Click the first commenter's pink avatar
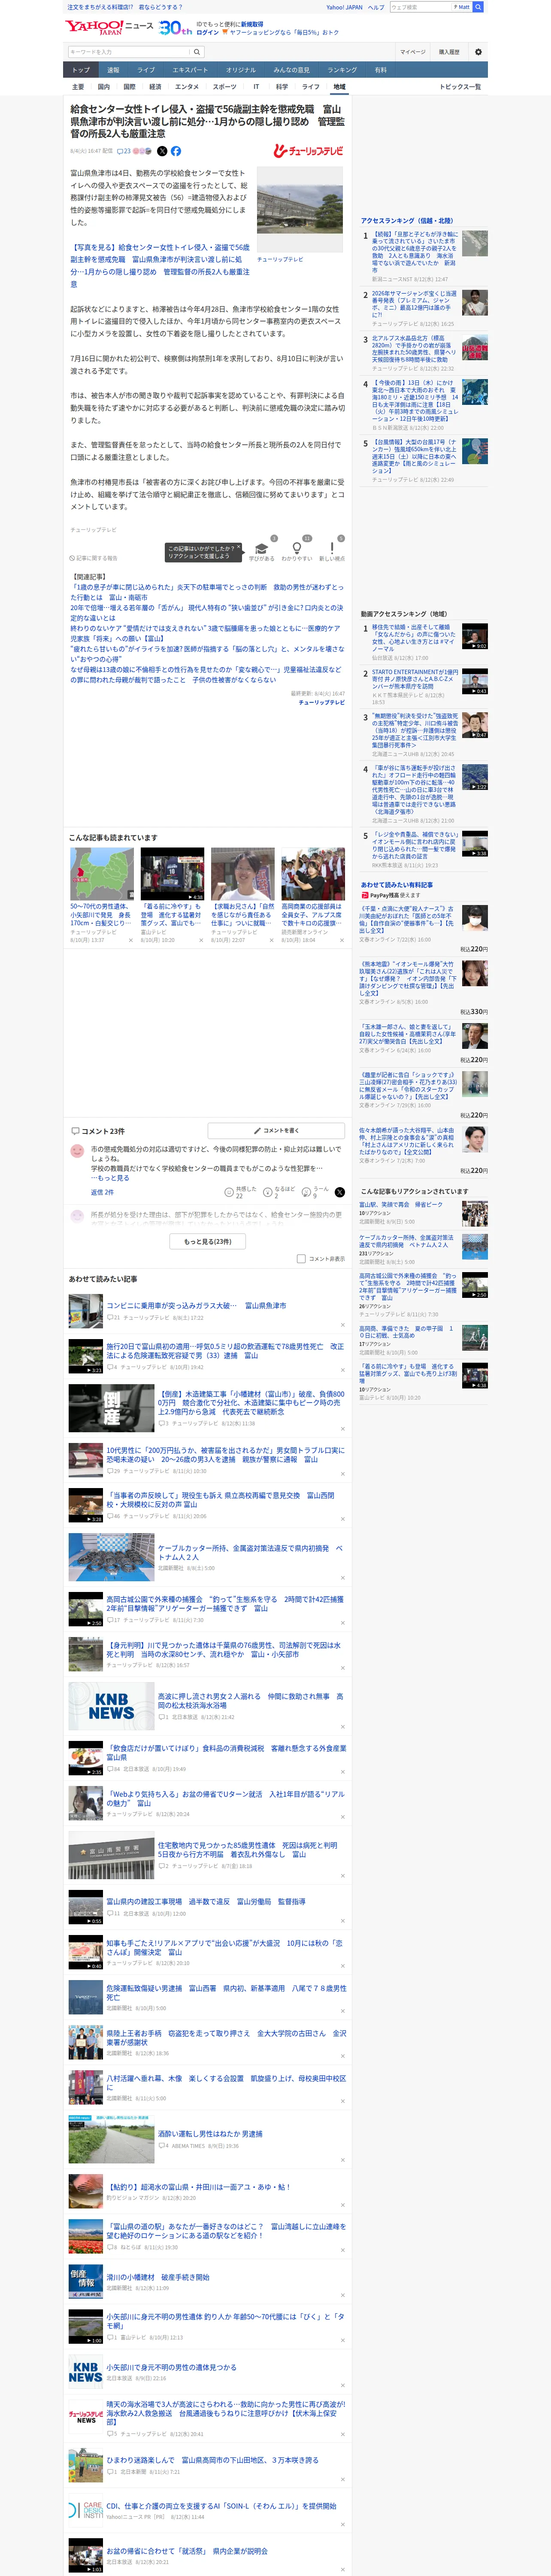The width and height of the screenshot is (551, 2576). 77,1151
